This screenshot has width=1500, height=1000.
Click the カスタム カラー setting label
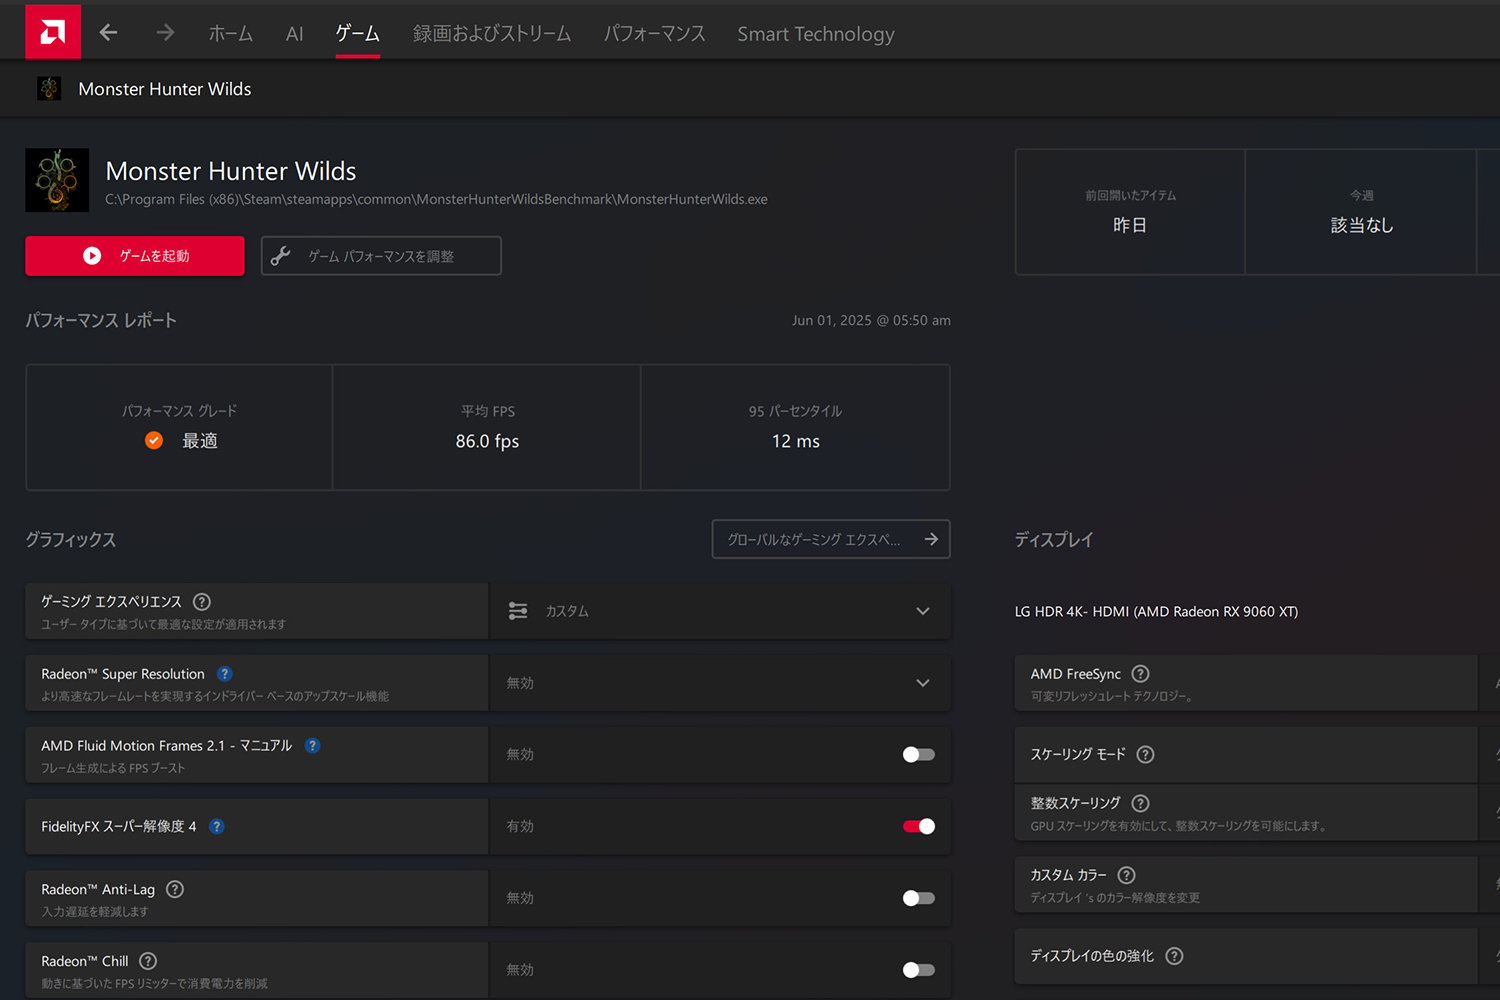click(x=1069, y=875)
